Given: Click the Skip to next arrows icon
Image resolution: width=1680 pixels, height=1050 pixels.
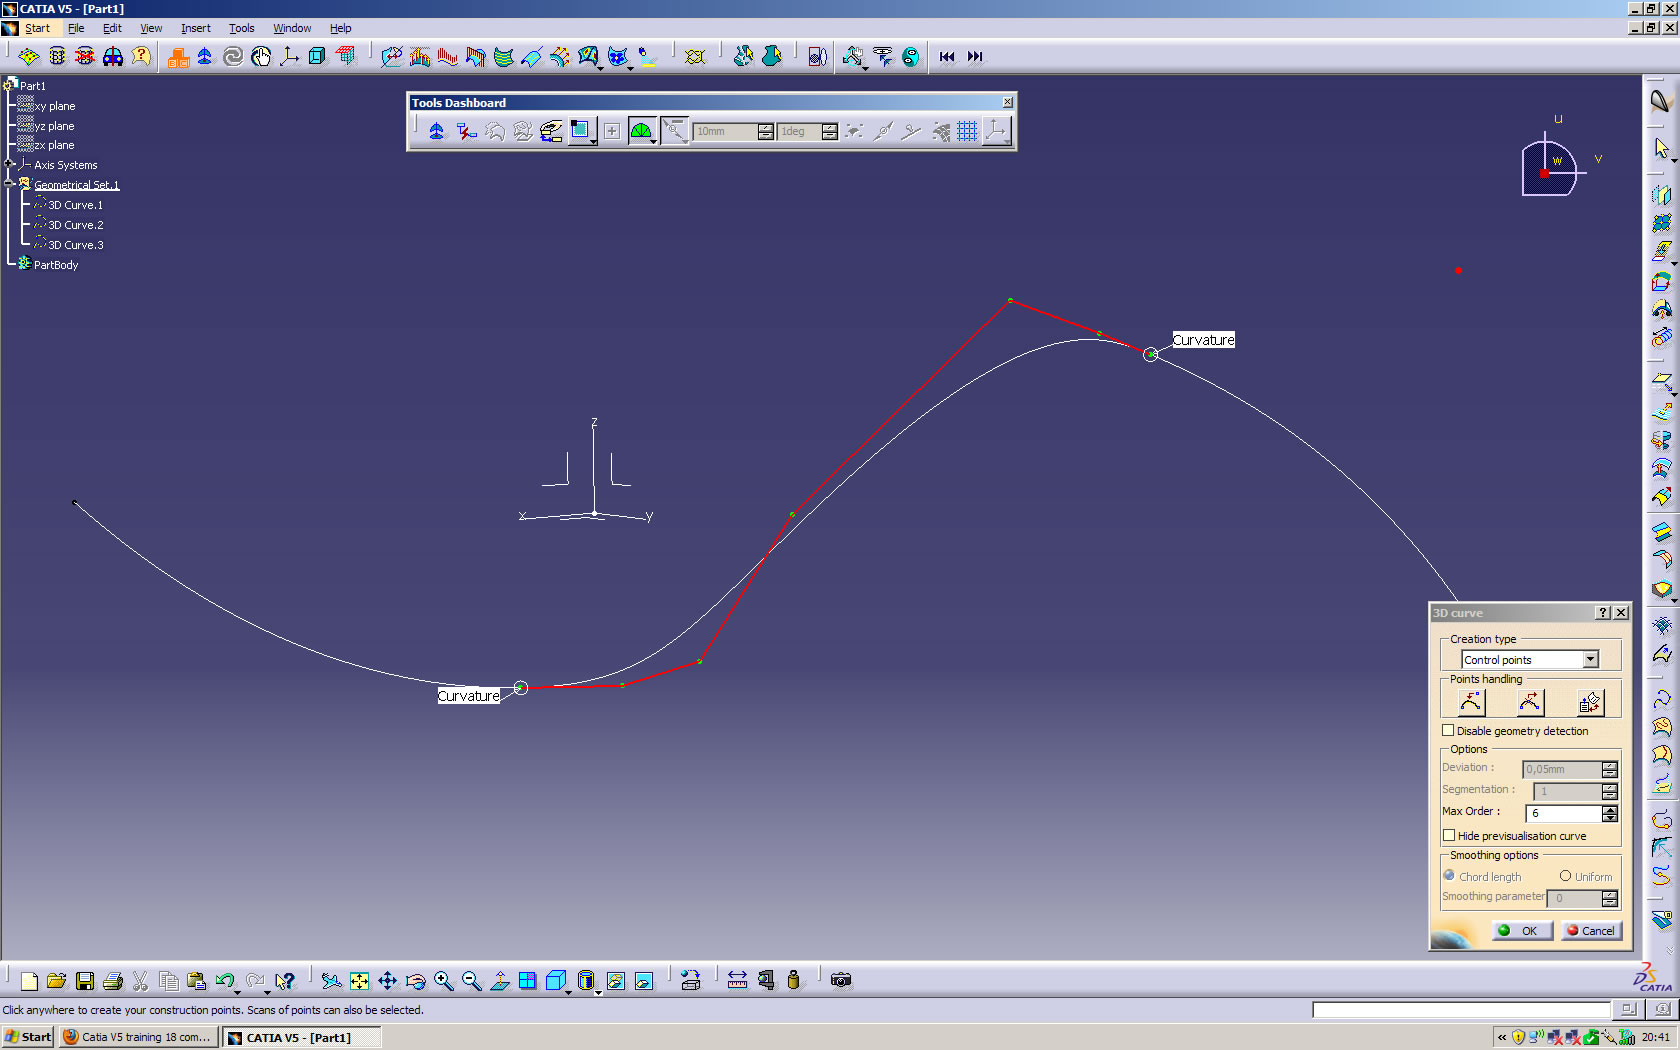Looking at the screenshot, I should point(975,57).
